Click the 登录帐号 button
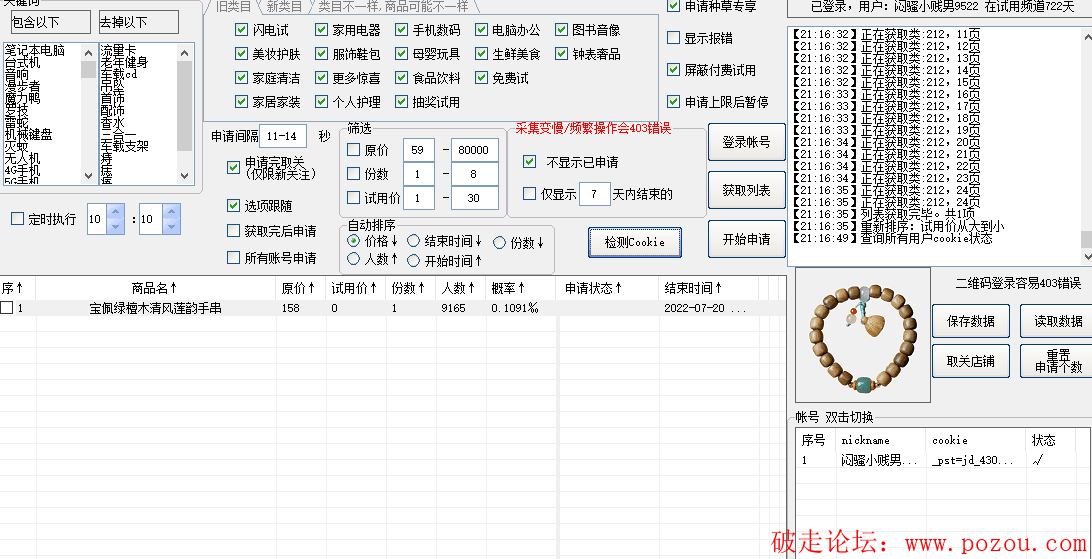The height and width of the screenshot is (559, 1092). click(747, 142)
